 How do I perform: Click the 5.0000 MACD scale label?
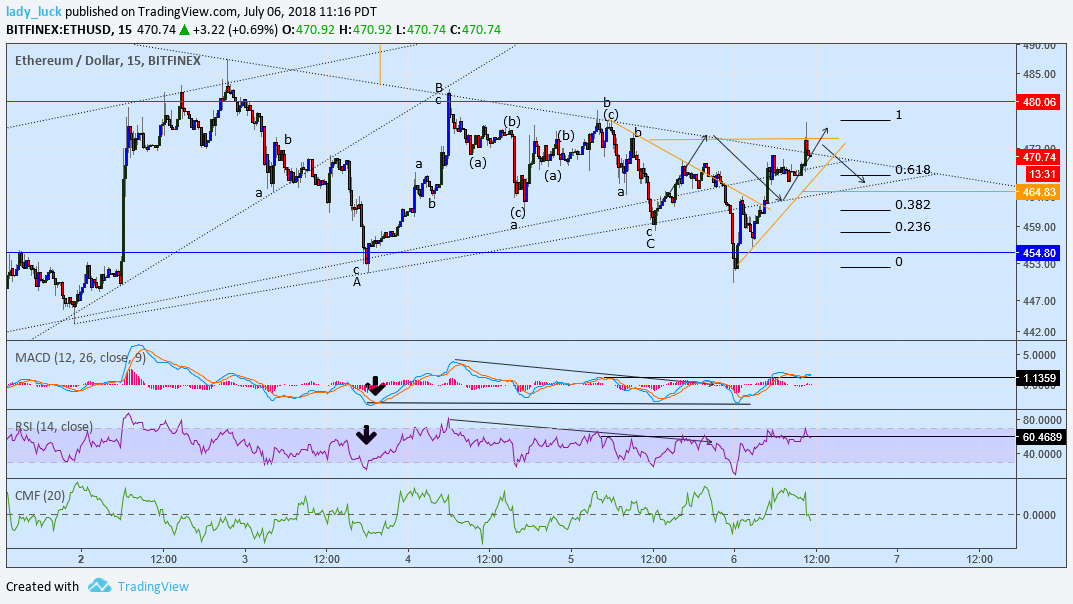pos(1039,355)
